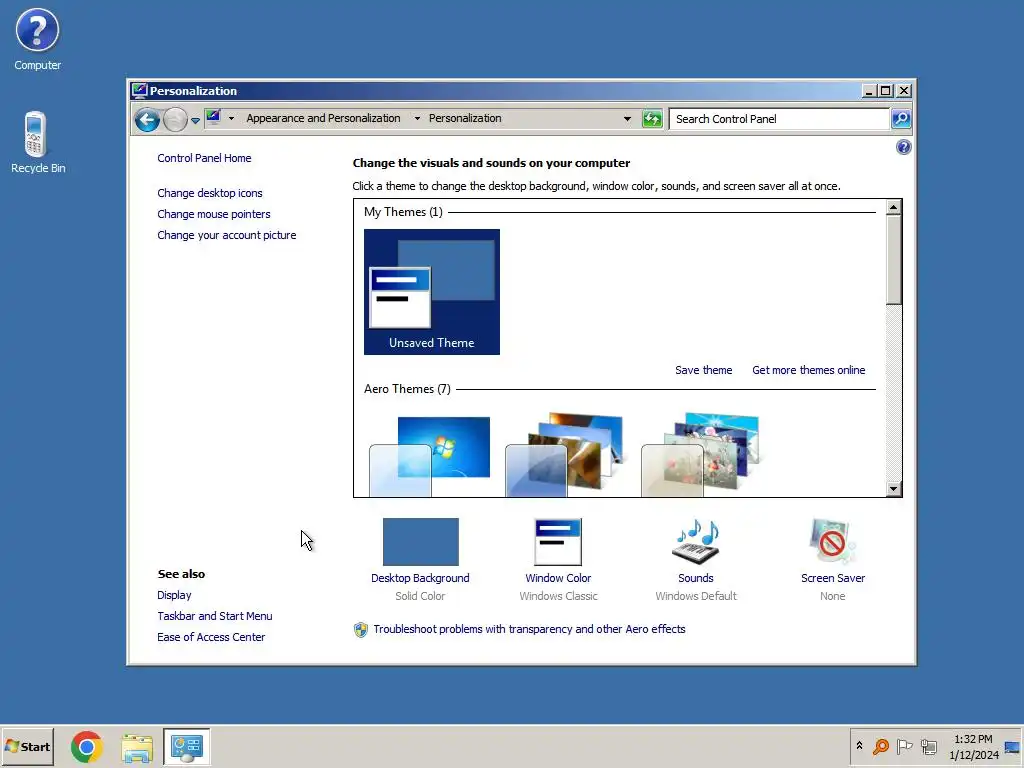Open Help with the blue question icon
This screenshot has height=768, width=1024.
coord(903,147)
